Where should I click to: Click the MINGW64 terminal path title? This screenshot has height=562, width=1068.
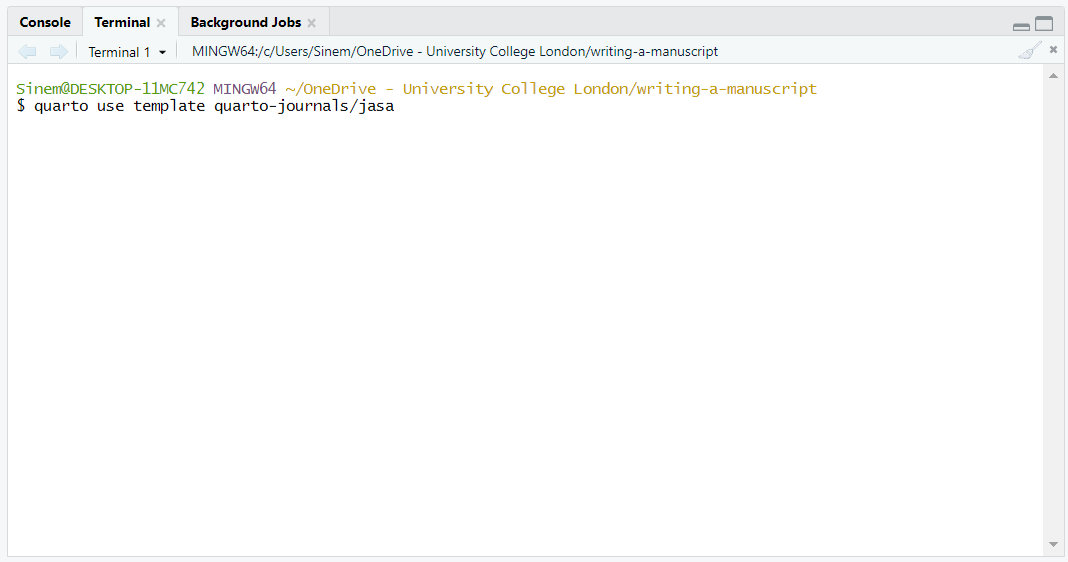(454, 51)
